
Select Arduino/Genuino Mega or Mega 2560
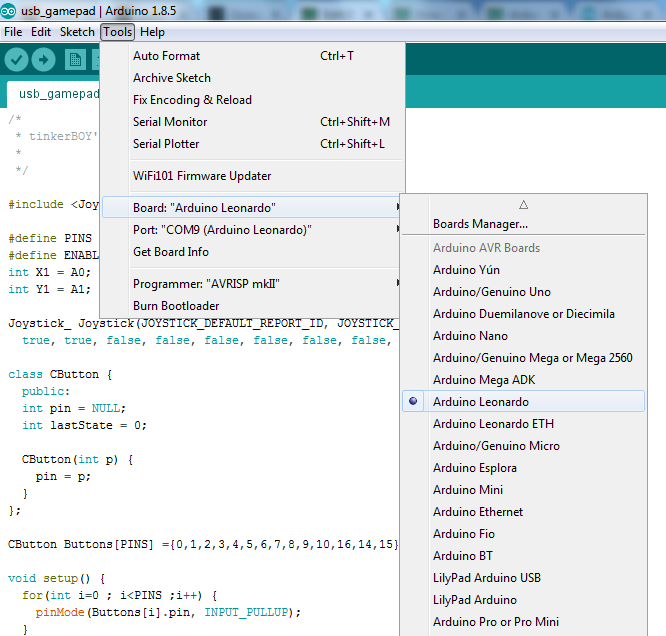coord(523,358)
